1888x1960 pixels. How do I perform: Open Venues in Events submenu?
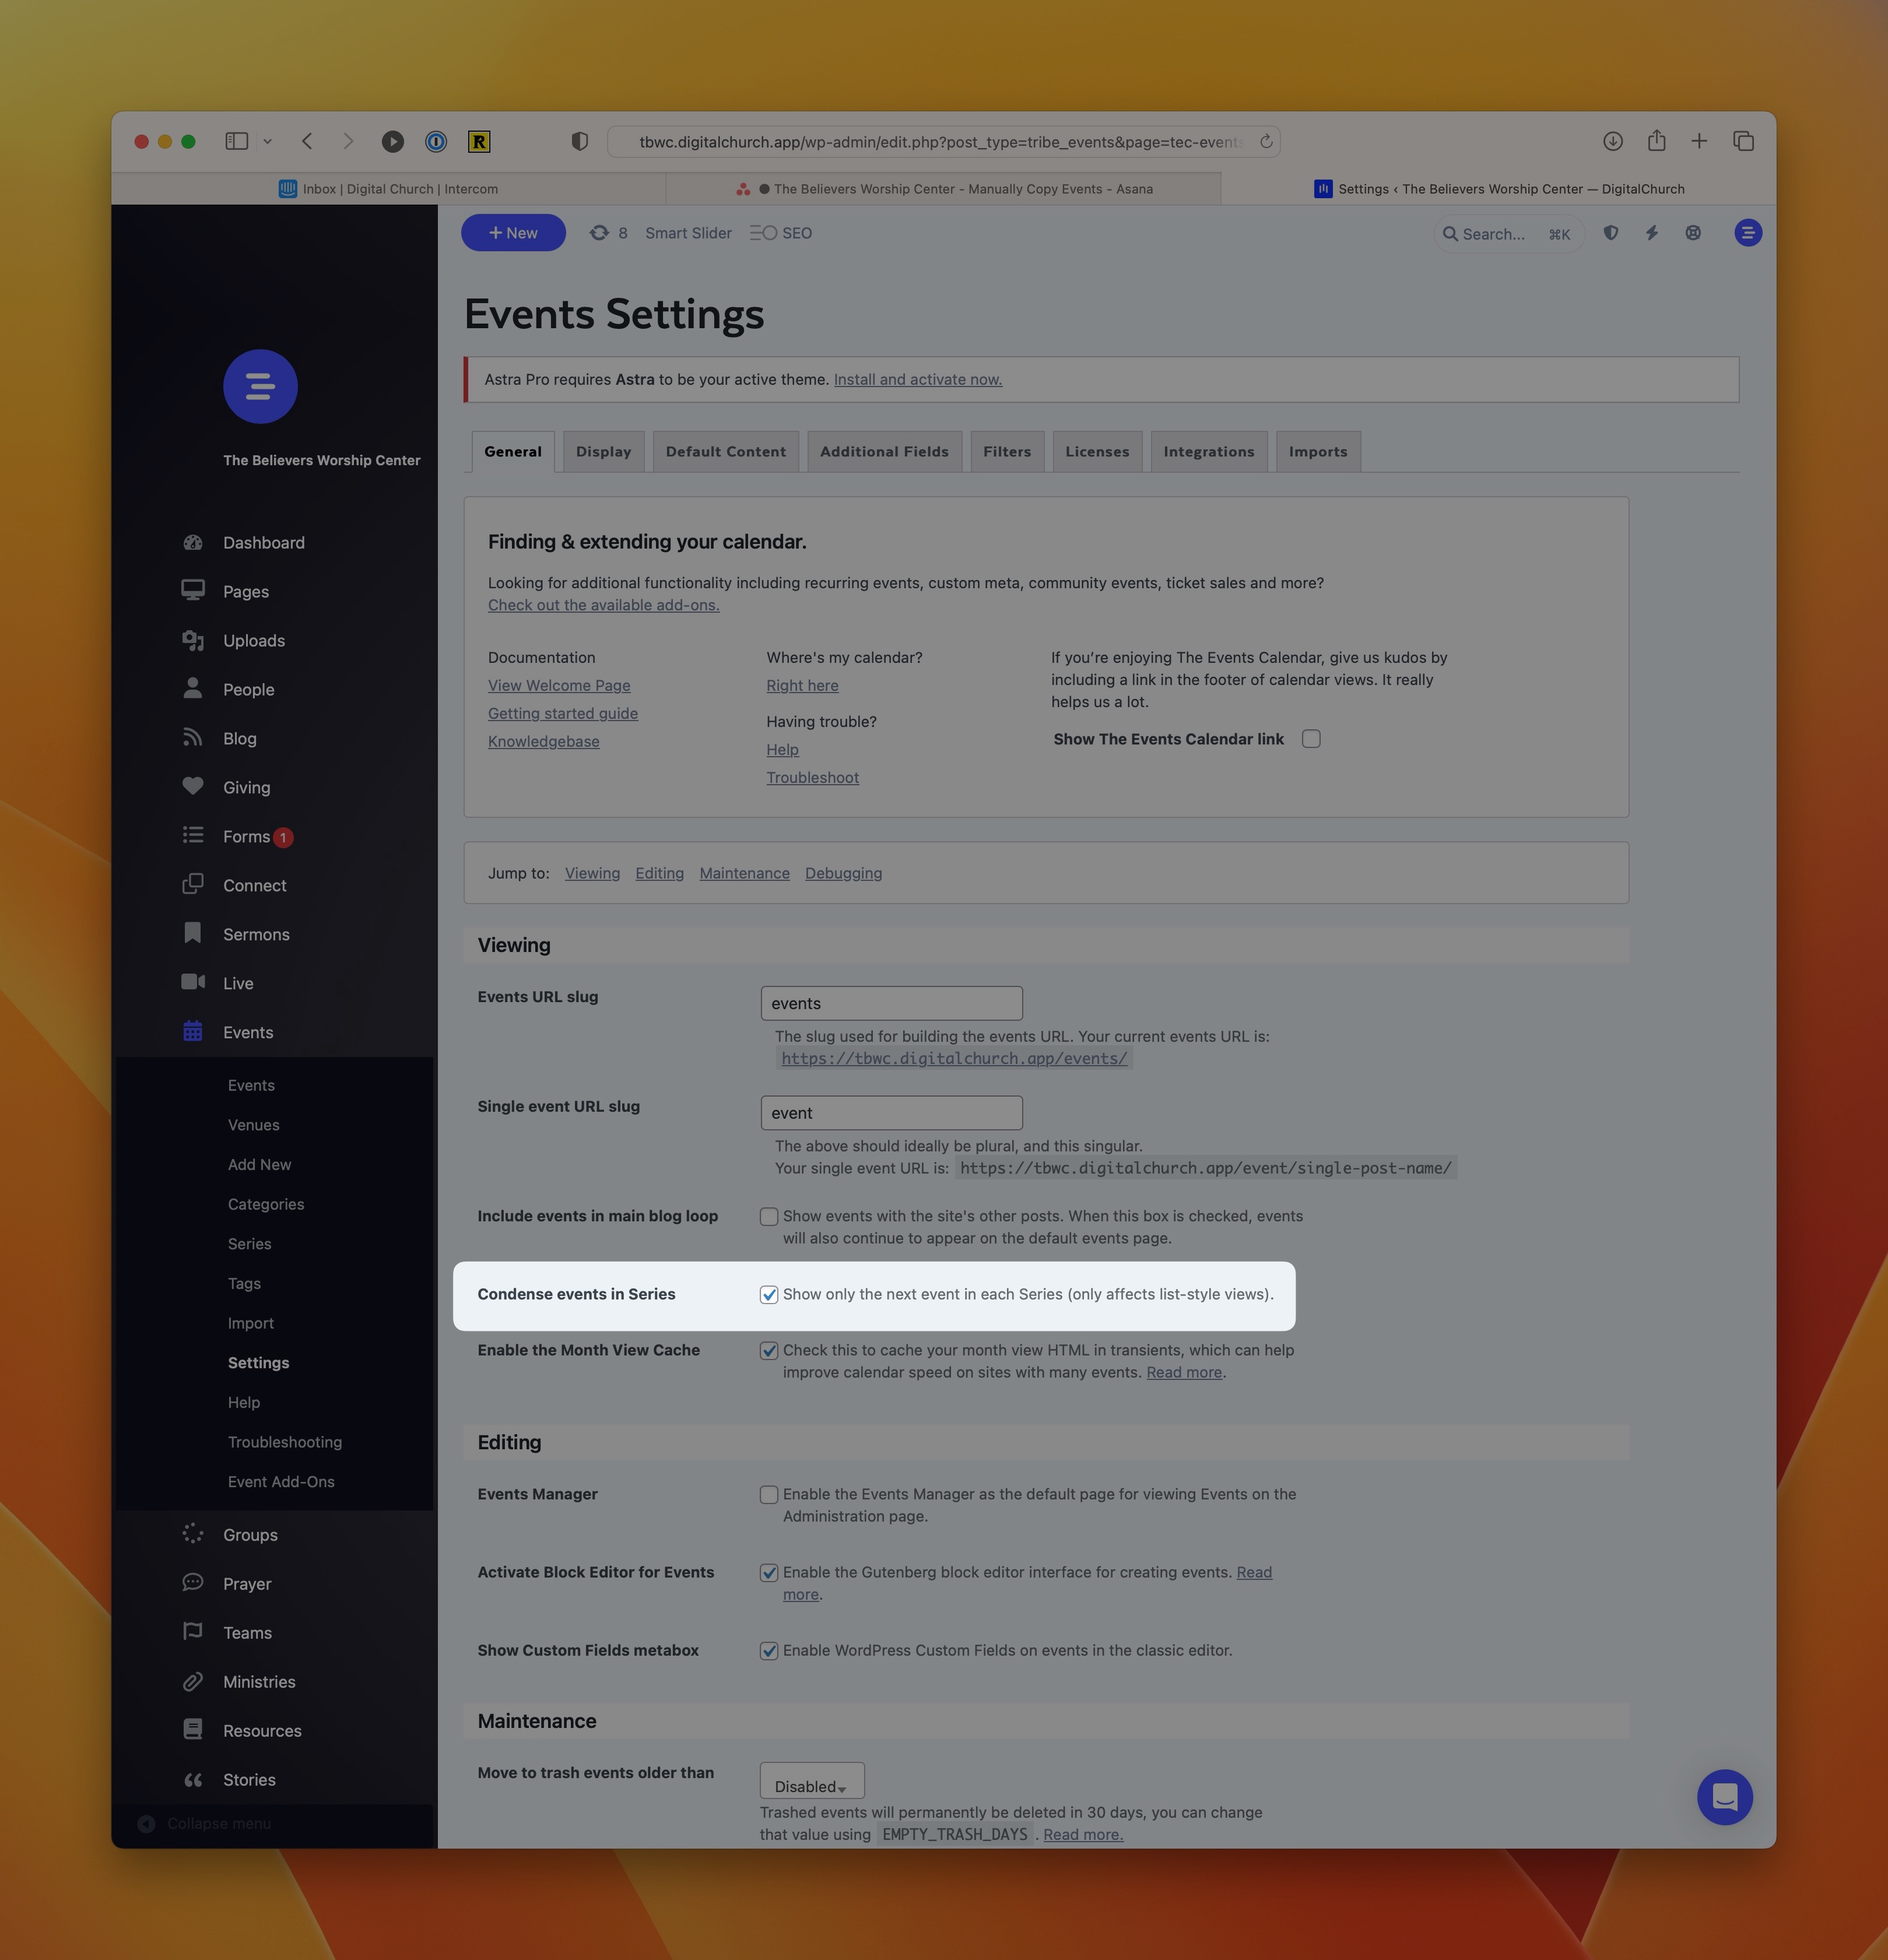pos(254,1125)
